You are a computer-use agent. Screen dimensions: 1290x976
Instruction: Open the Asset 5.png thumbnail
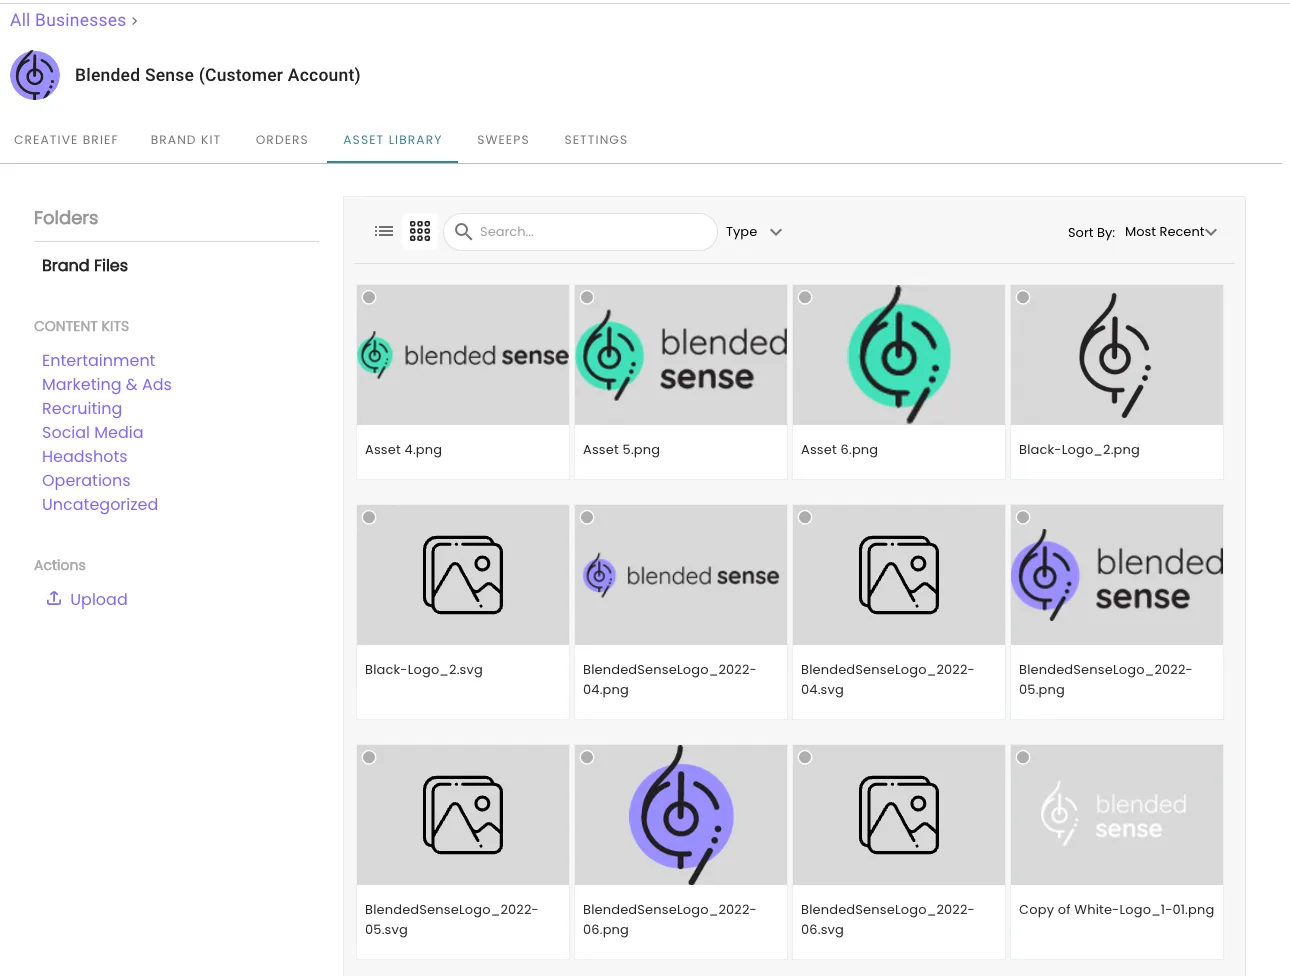681,355
